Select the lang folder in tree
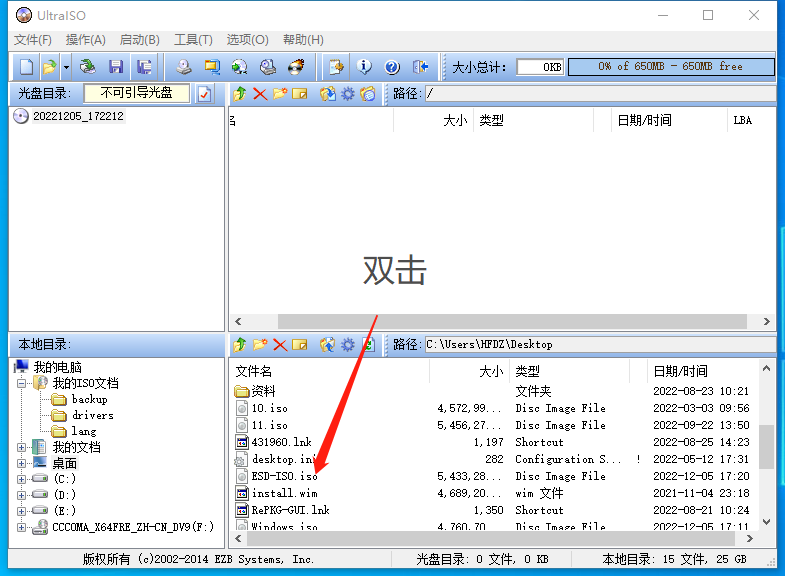The width and height of the screenshot is (785, 576). pyautogui.click(x=84, y=431)
